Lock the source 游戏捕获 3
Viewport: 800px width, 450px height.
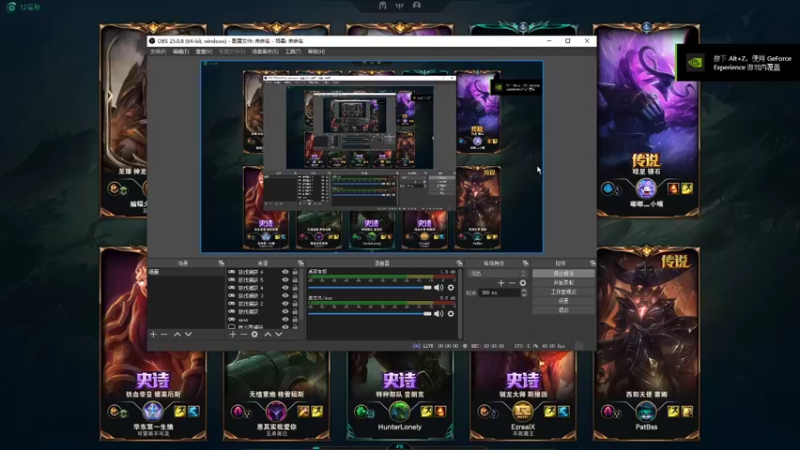(295, 295)
